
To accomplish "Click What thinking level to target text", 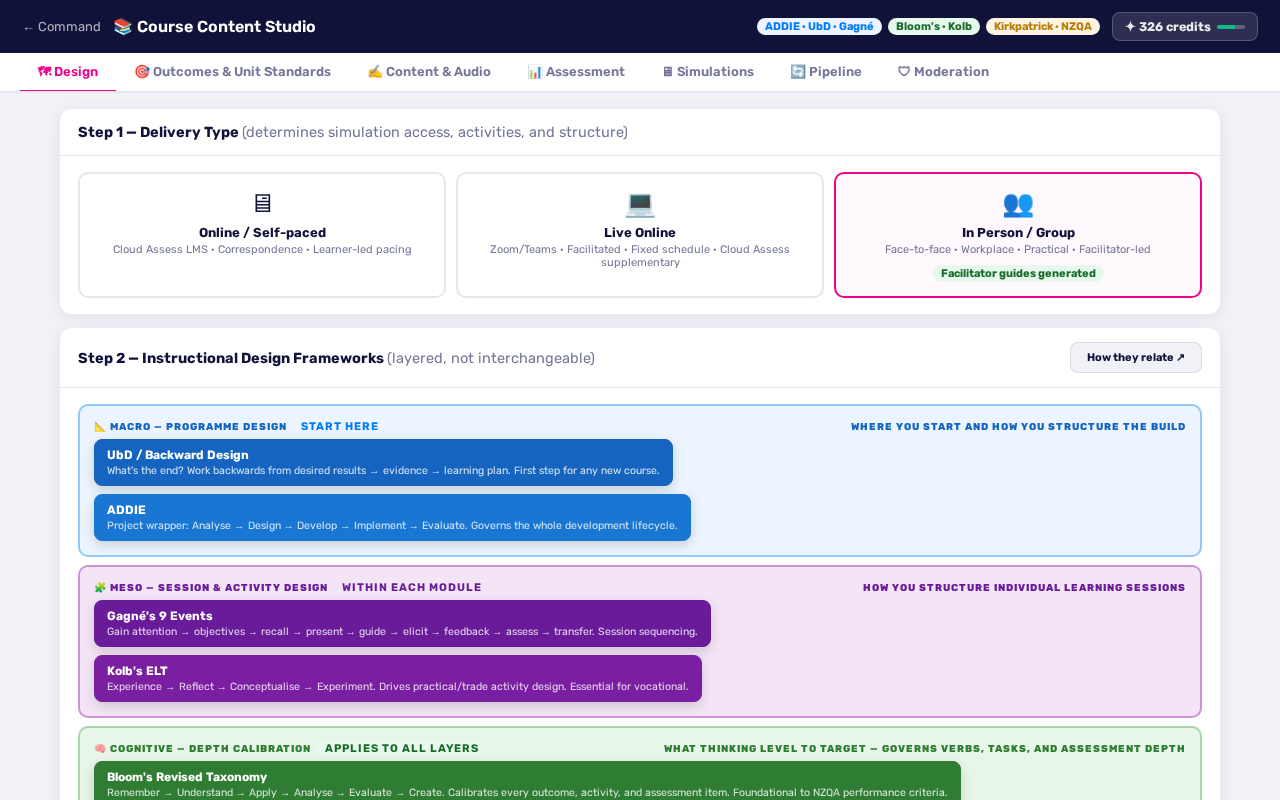I will (924, 749).
